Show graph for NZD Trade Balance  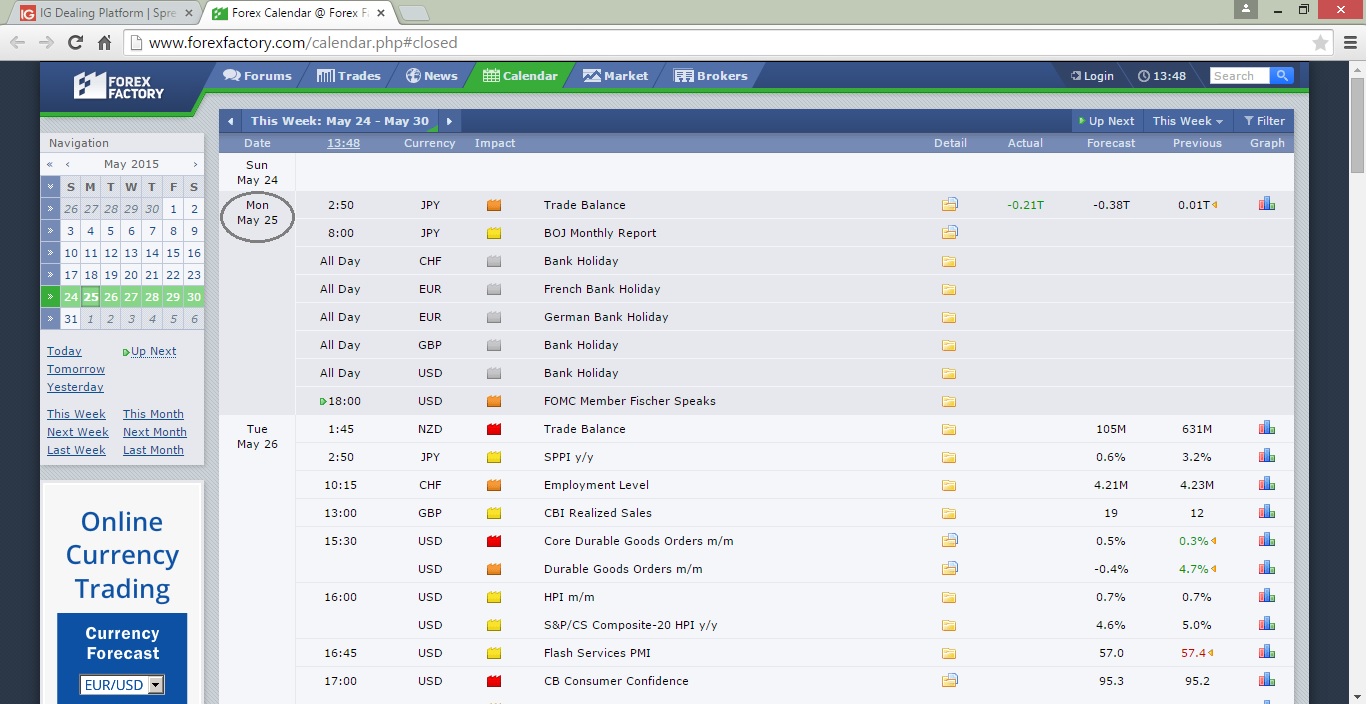click(1267, 428)
